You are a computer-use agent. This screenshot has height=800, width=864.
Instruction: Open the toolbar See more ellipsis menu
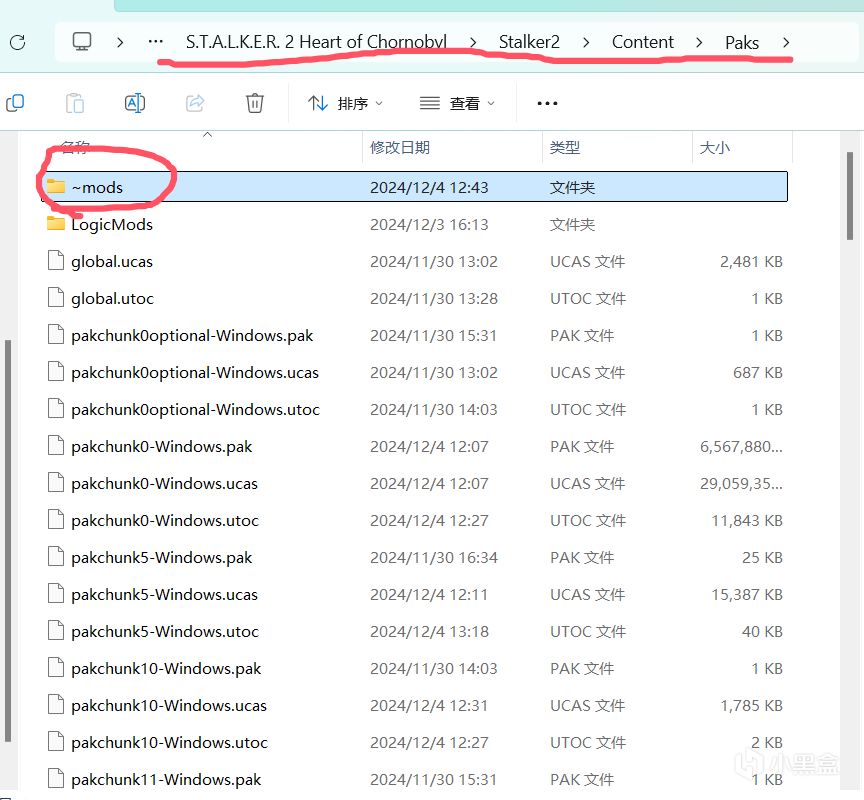pos(547,103)
